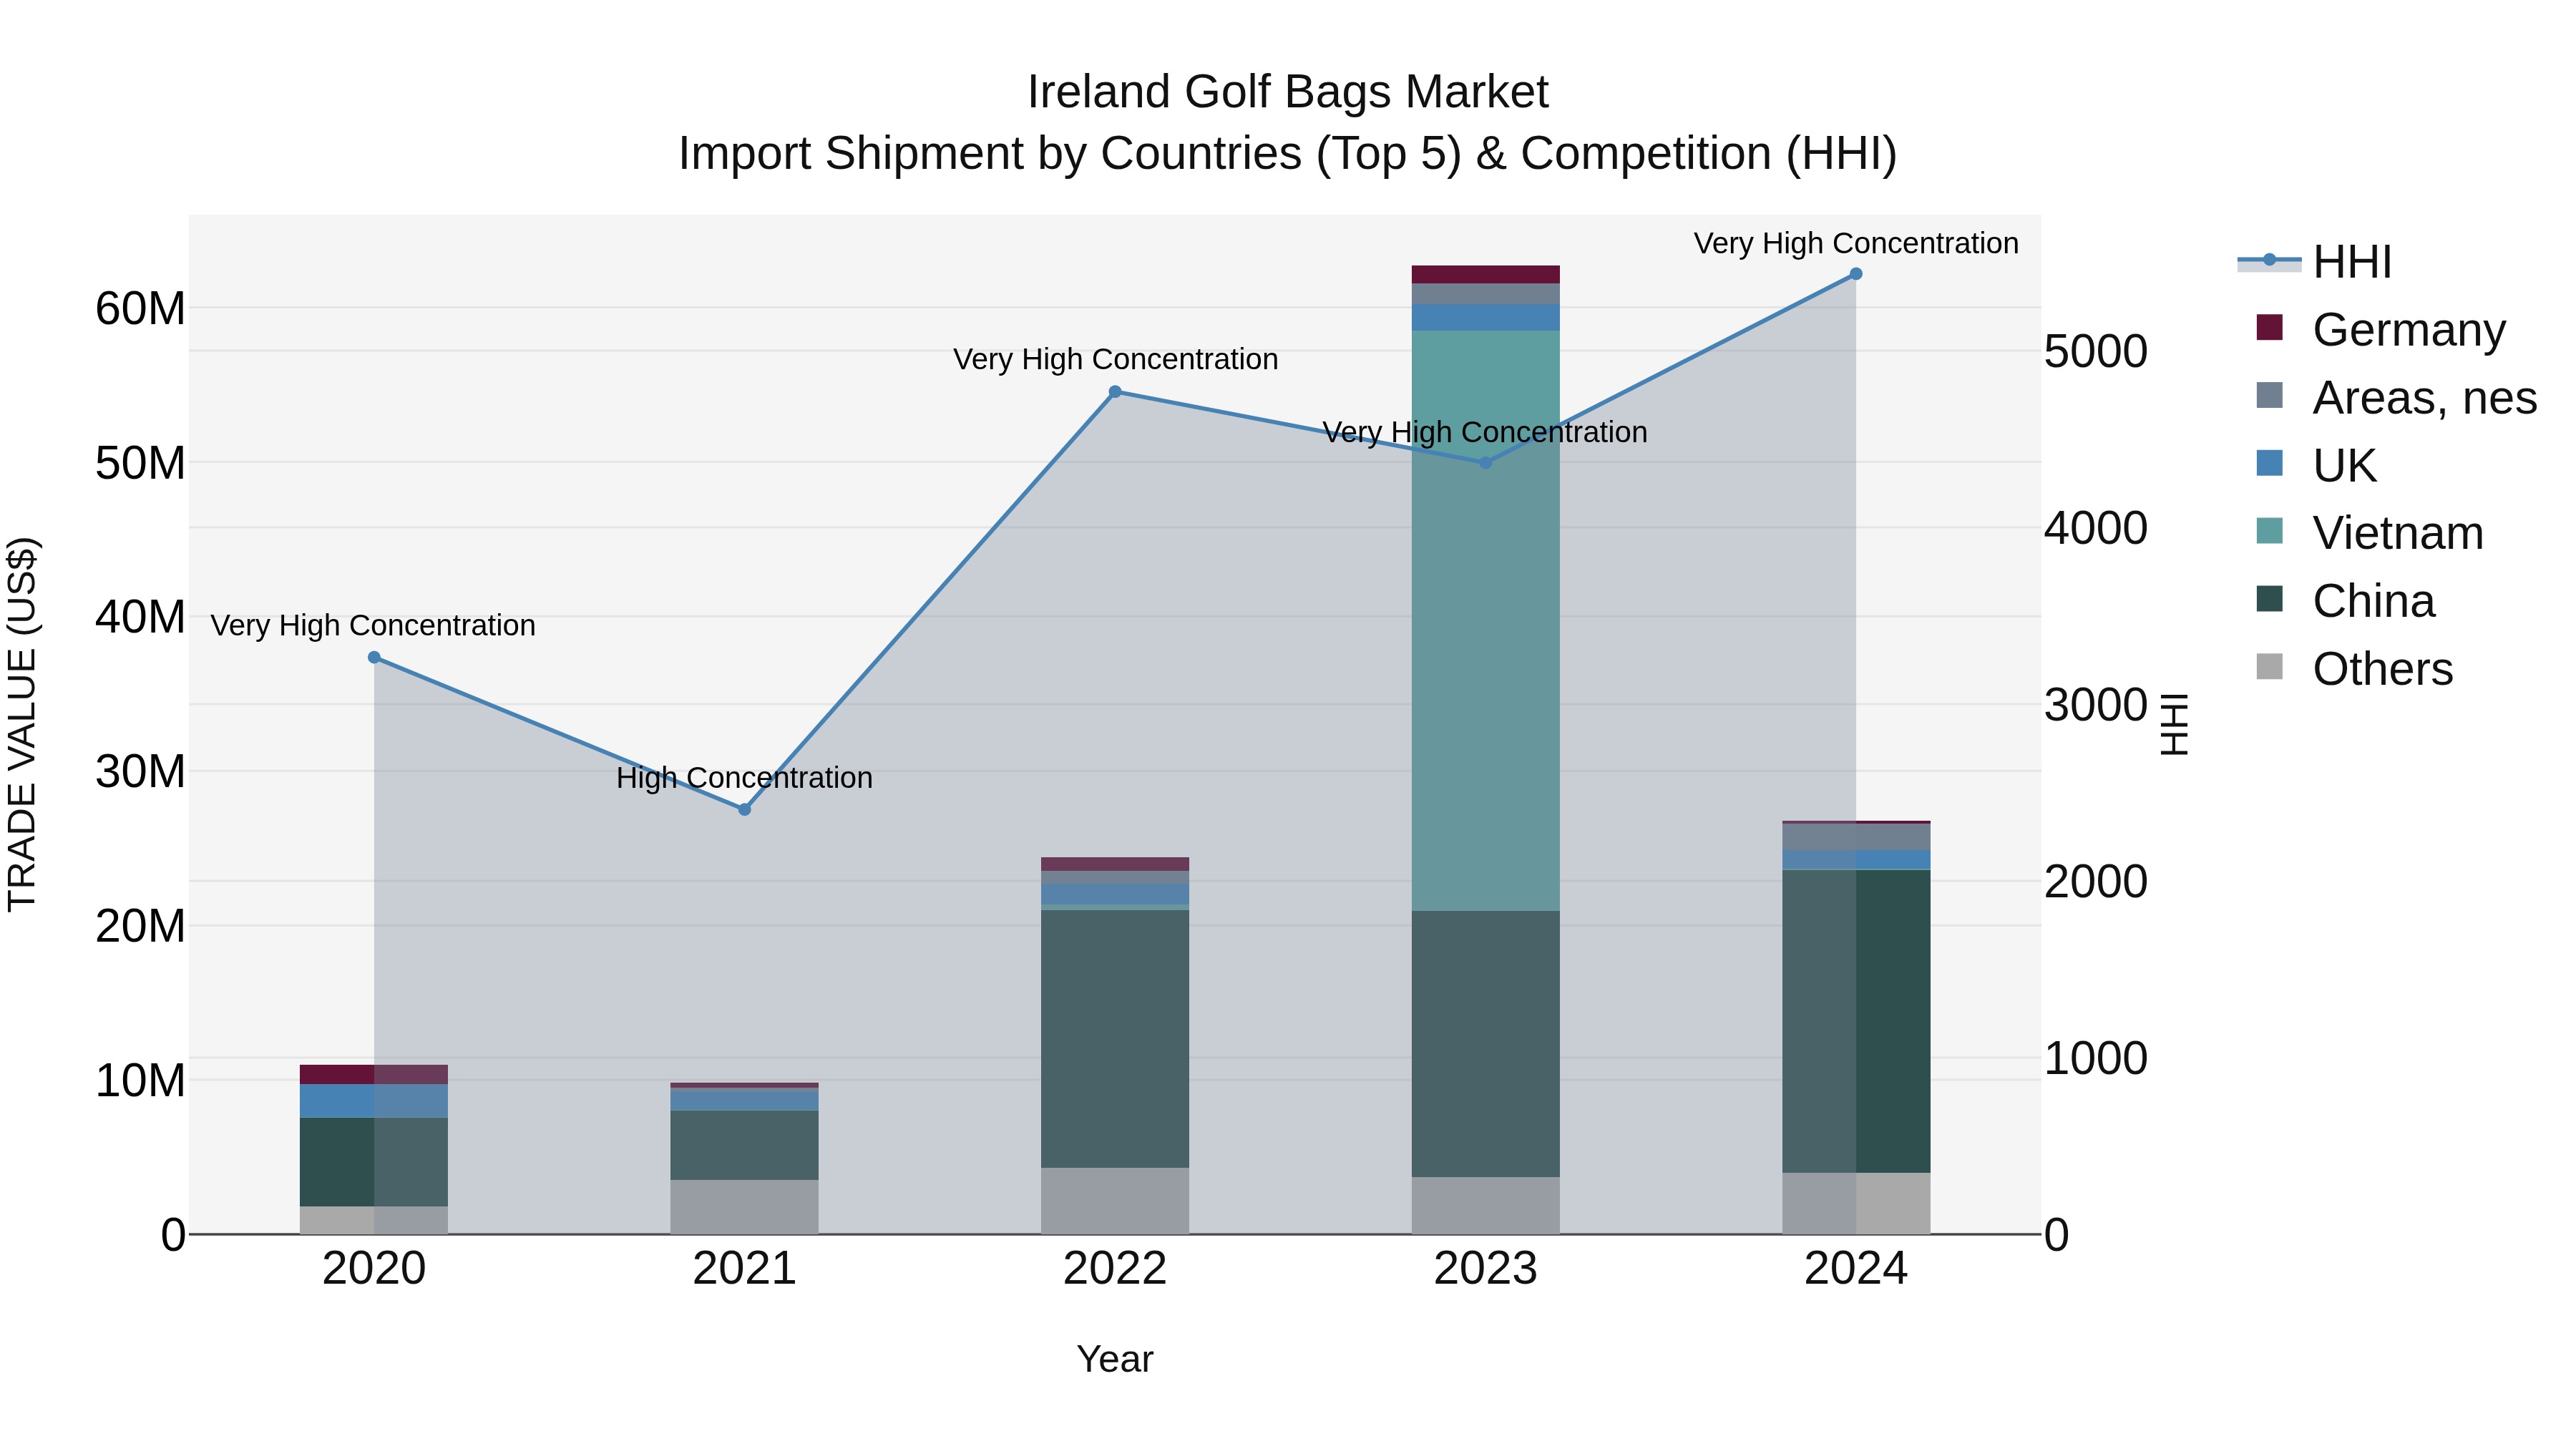Click the 2024 HHI line marker
The height and width of the screenshot is (1449, 2576).
click(x=1856, y=273)
